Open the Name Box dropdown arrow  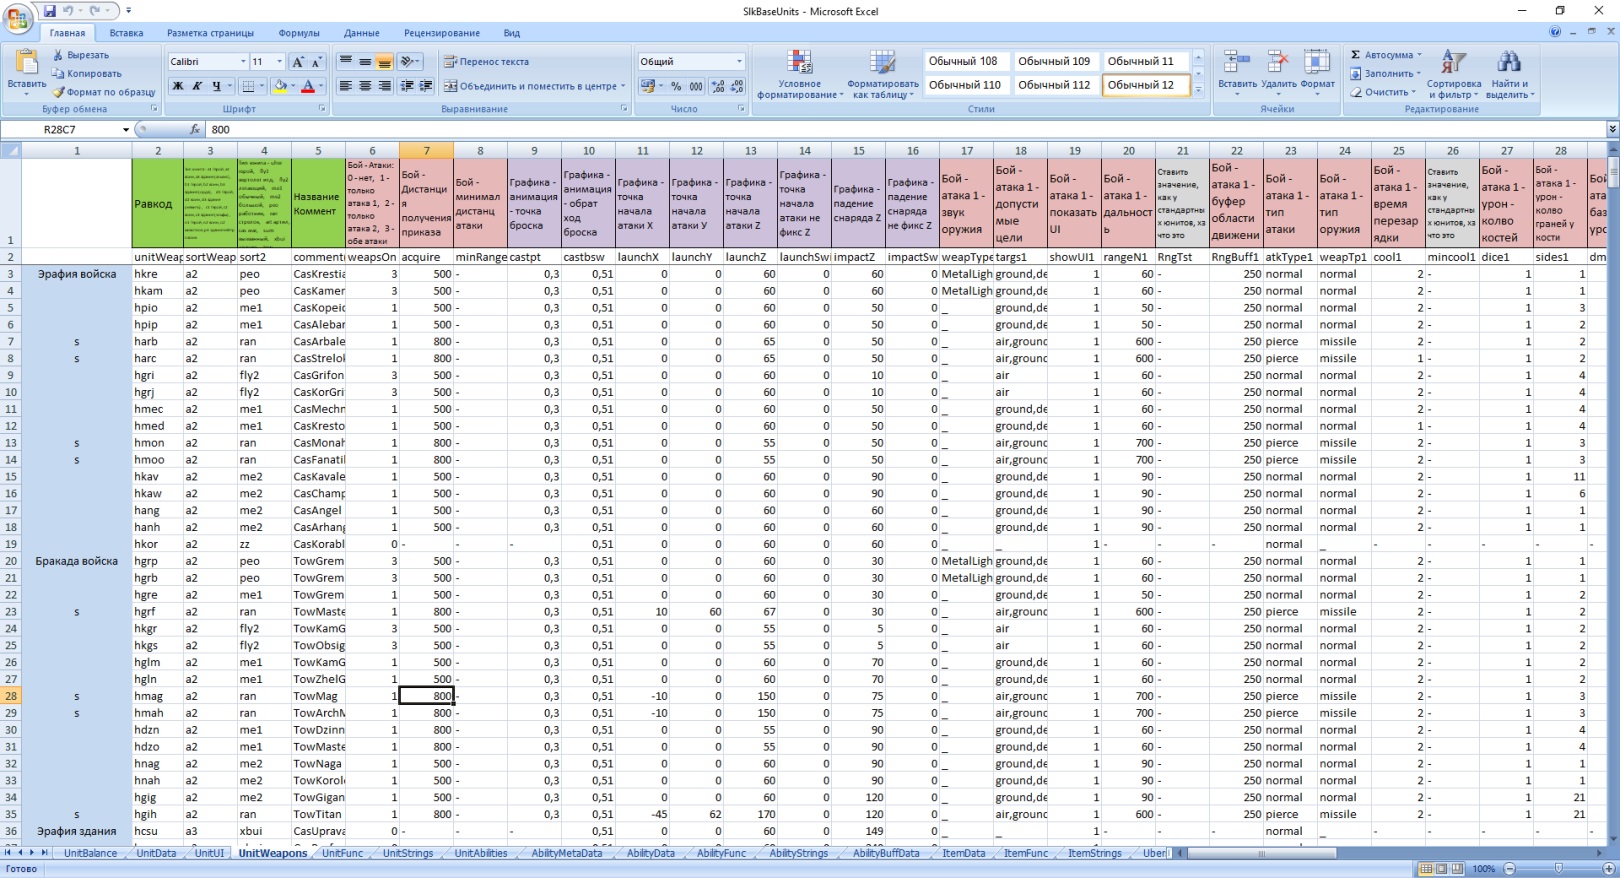pos(126,130)
